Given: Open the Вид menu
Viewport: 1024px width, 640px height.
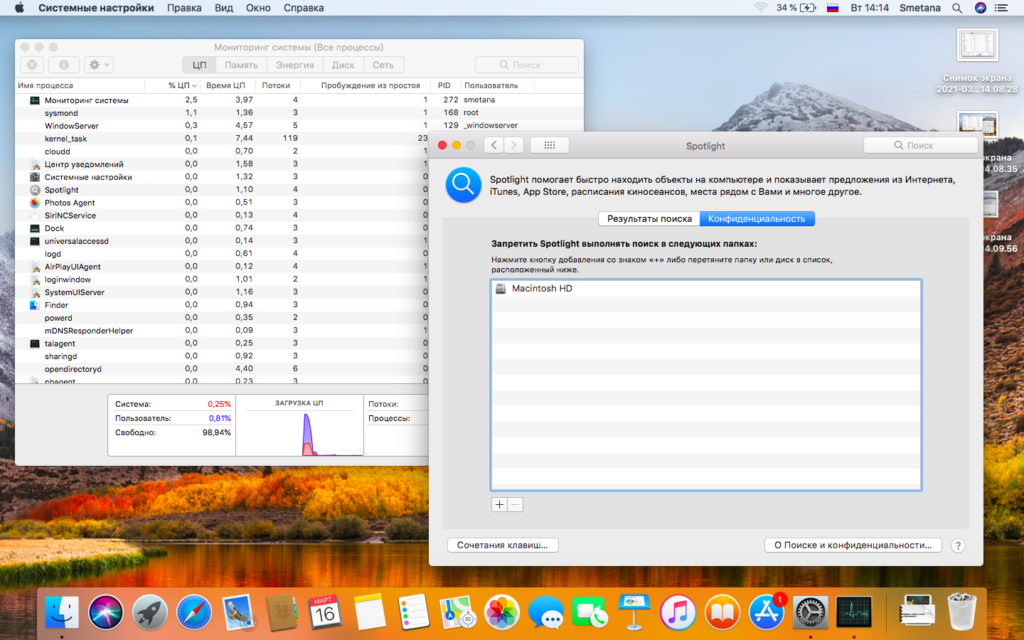Looking at the screenshot, I should 223,8.
